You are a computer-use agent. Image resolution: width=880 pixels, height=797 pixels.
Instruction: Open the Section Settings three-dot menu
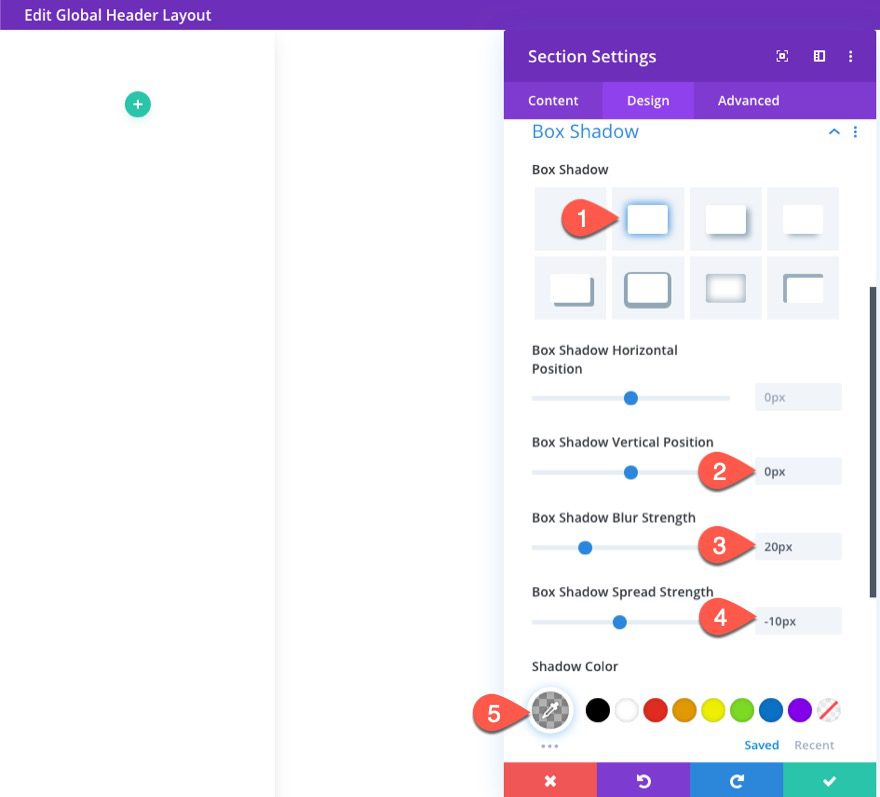(851, 56)
